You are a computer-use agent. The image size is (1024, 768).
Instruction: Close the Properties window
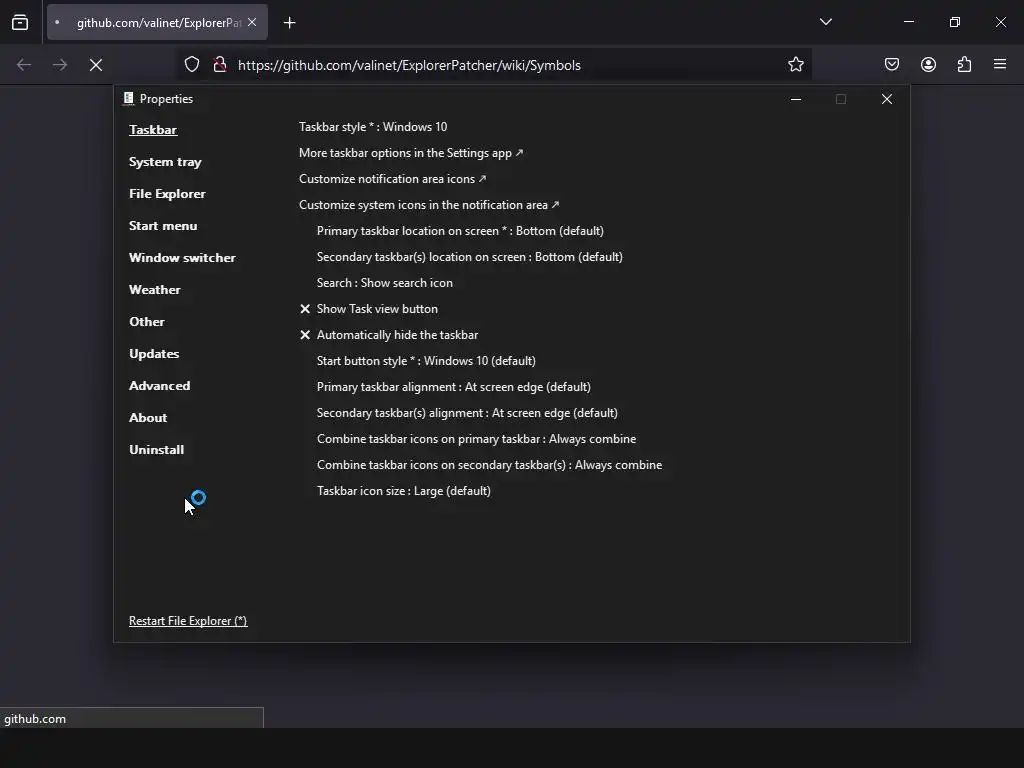point(886,99)
